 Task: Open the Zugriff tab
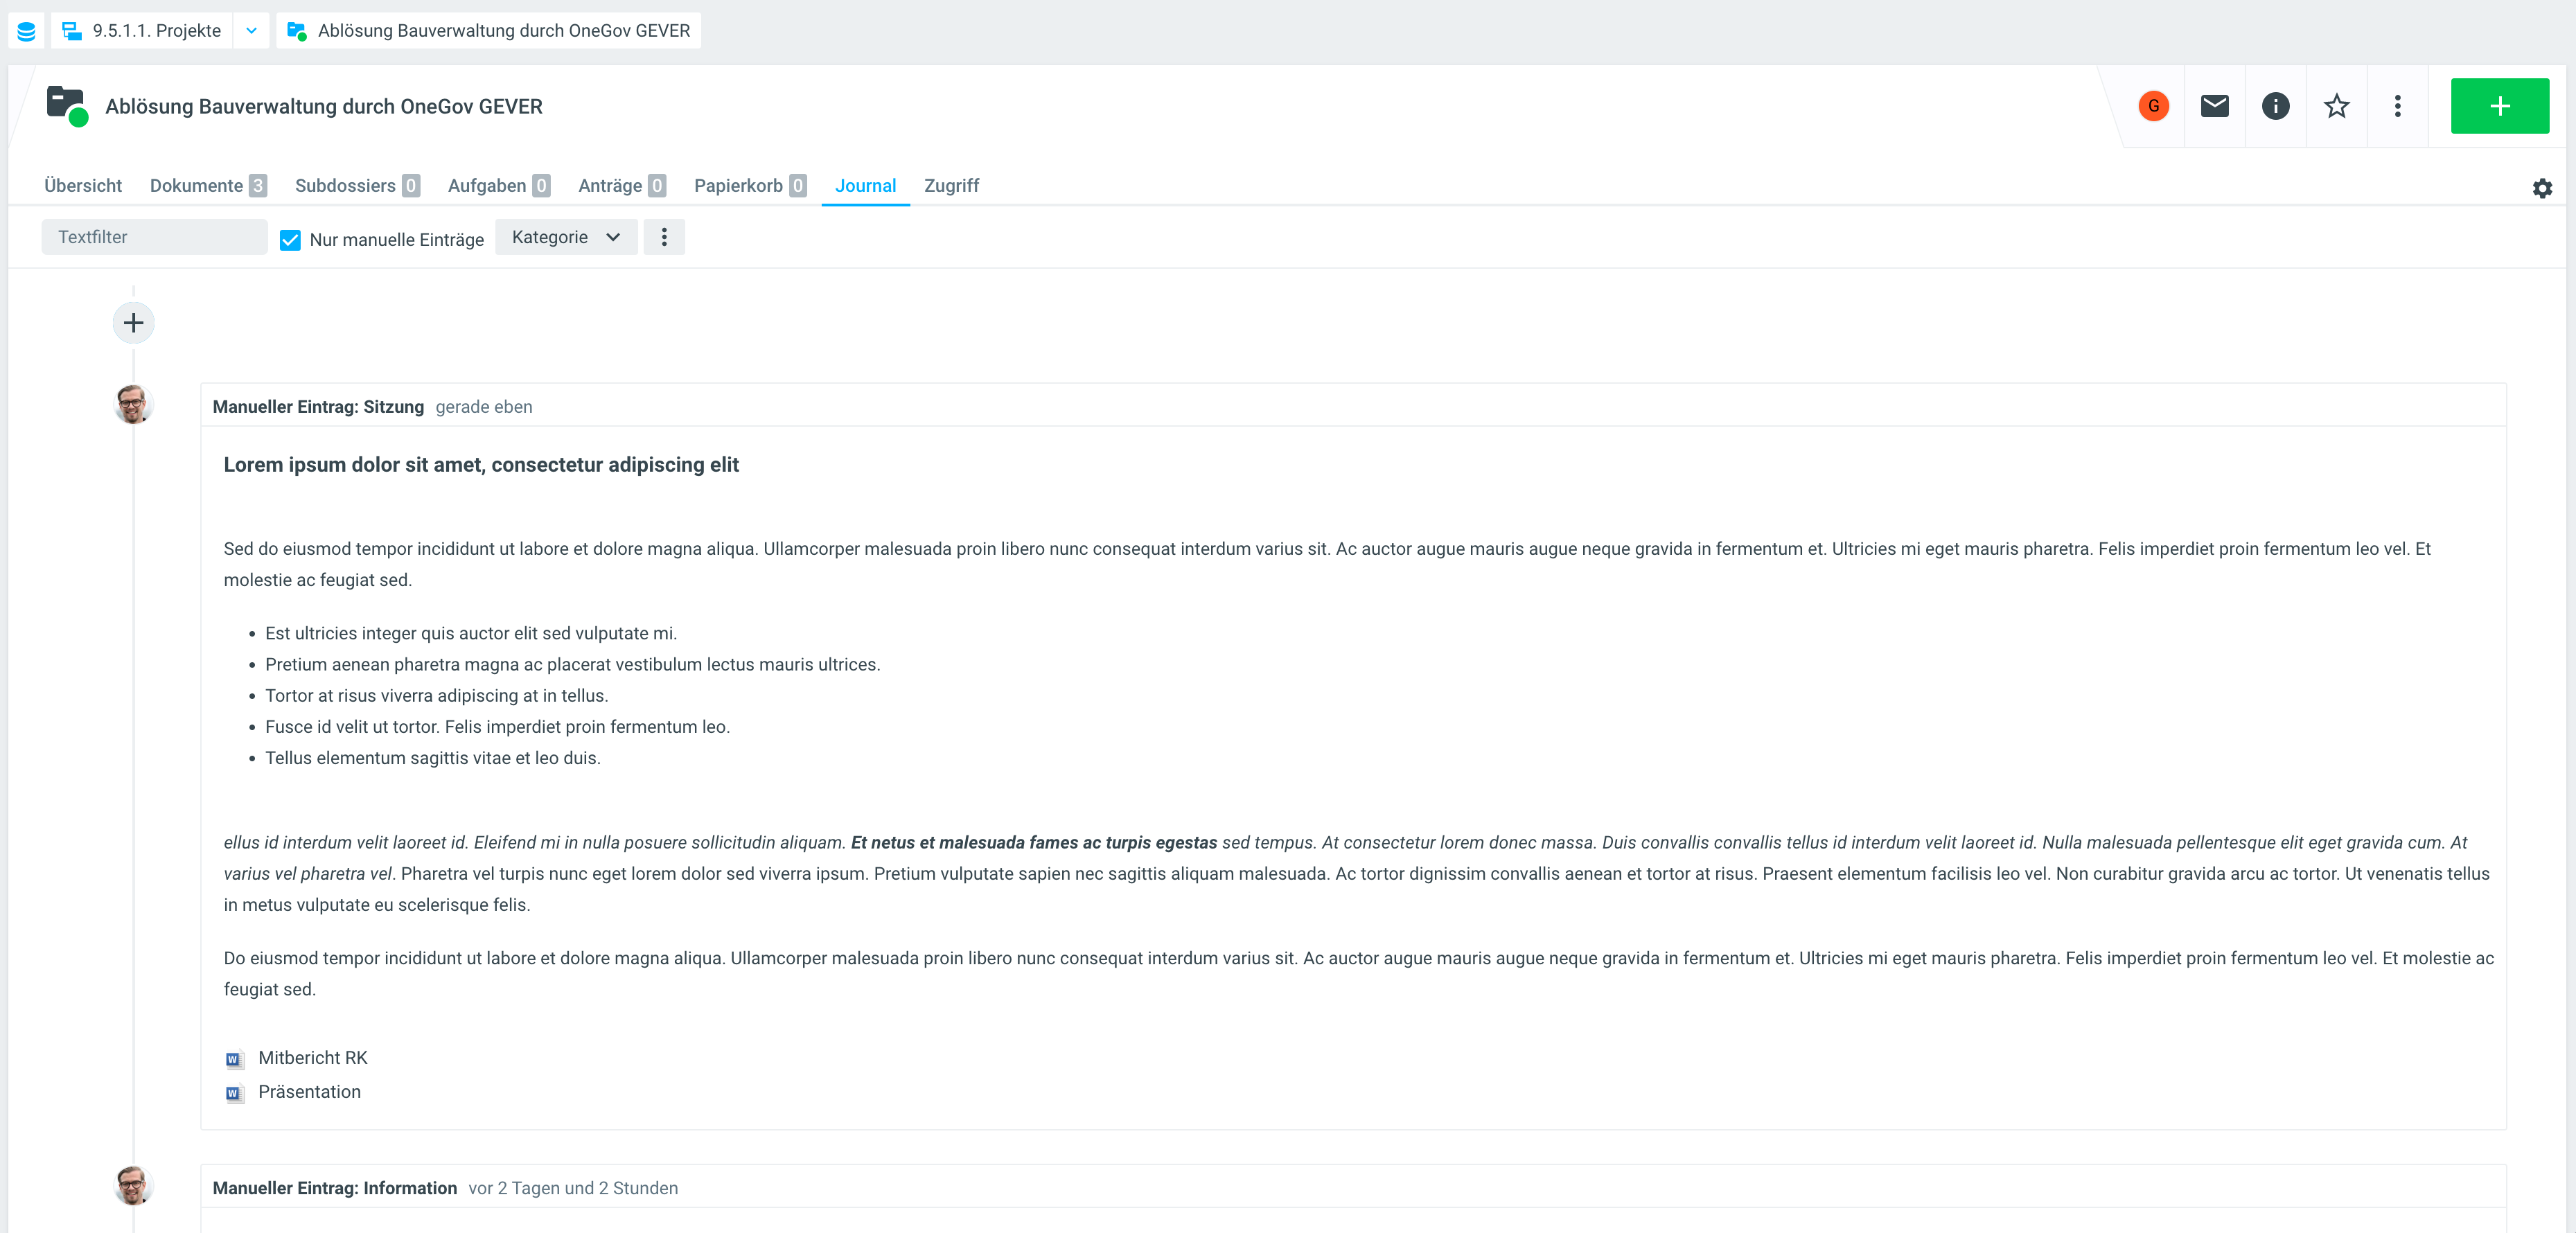pos(951,186)
